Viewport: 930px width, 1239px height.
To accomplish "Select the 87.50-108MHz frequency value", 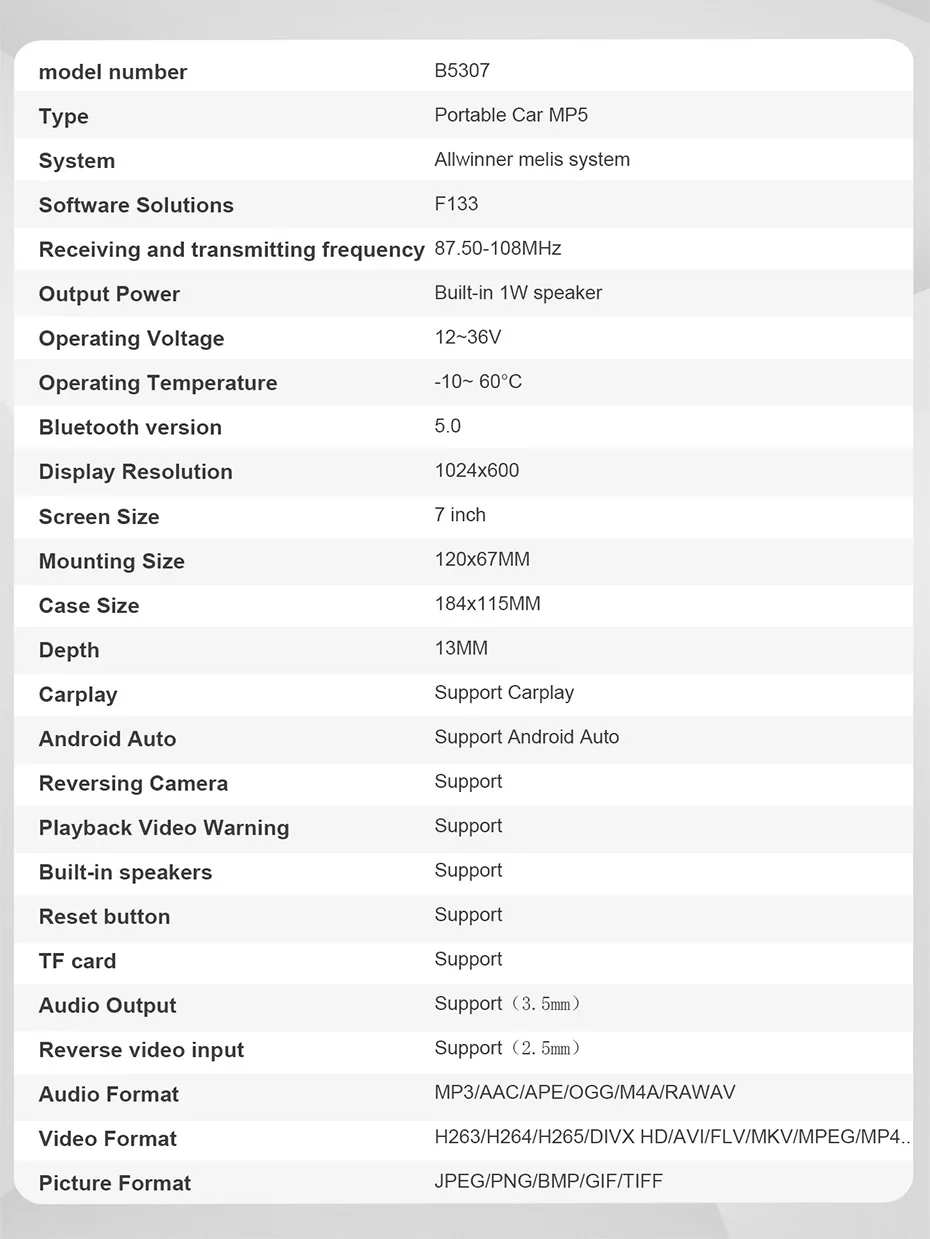I will [x=498, y=248].
